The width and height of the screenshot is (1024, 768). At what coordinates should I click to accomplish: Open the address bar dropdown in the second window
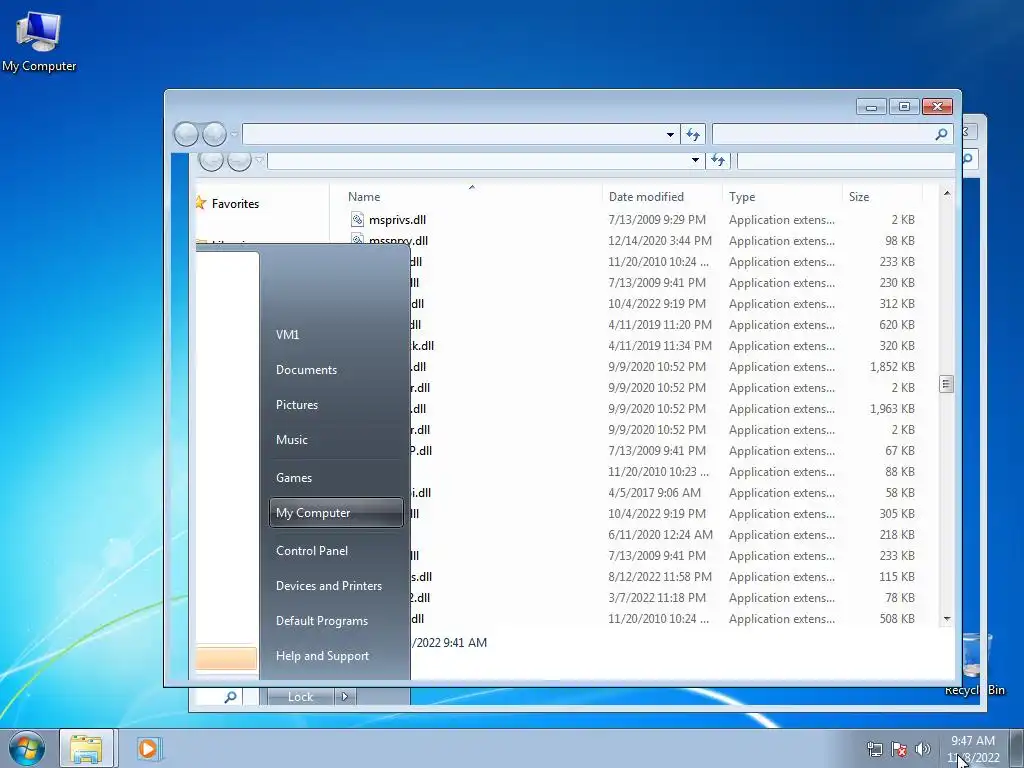[x=695, y=160]
